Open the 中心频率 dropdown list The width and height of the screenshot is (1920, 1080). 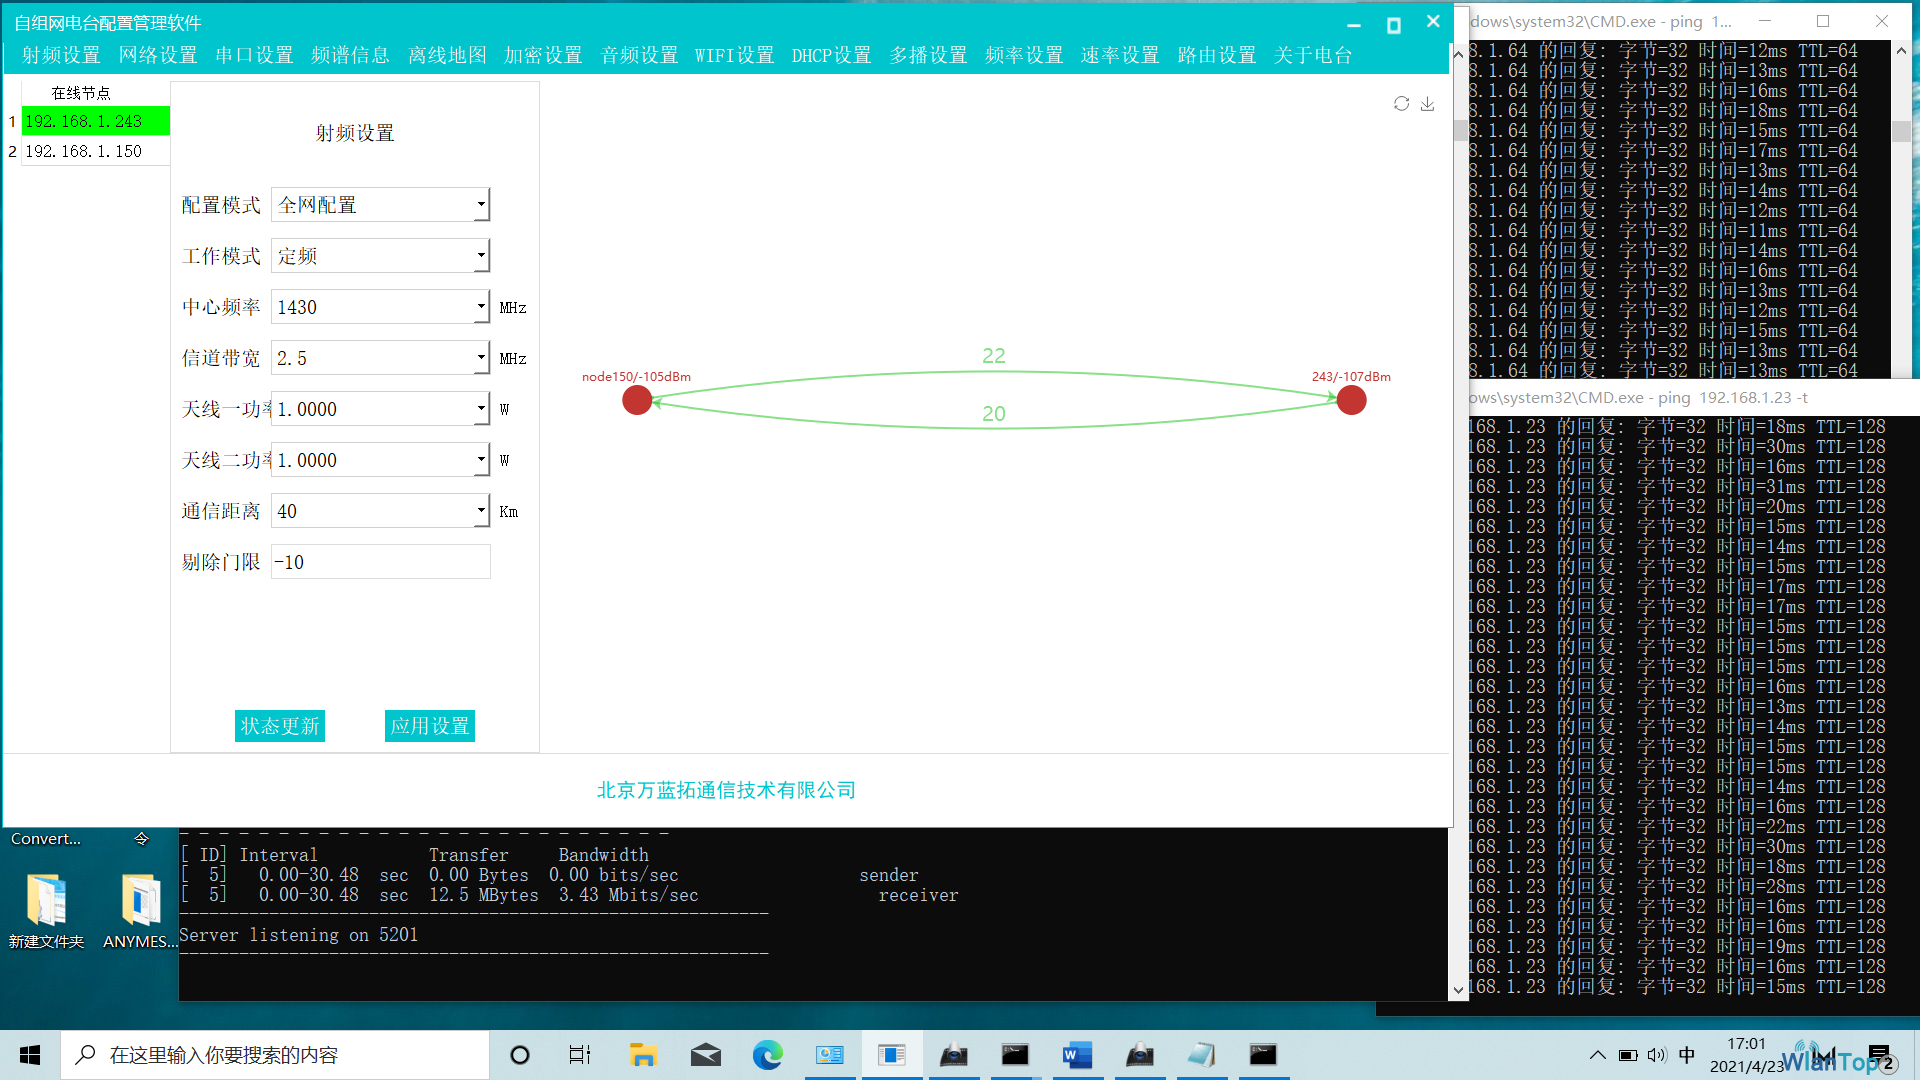[481, 307]
